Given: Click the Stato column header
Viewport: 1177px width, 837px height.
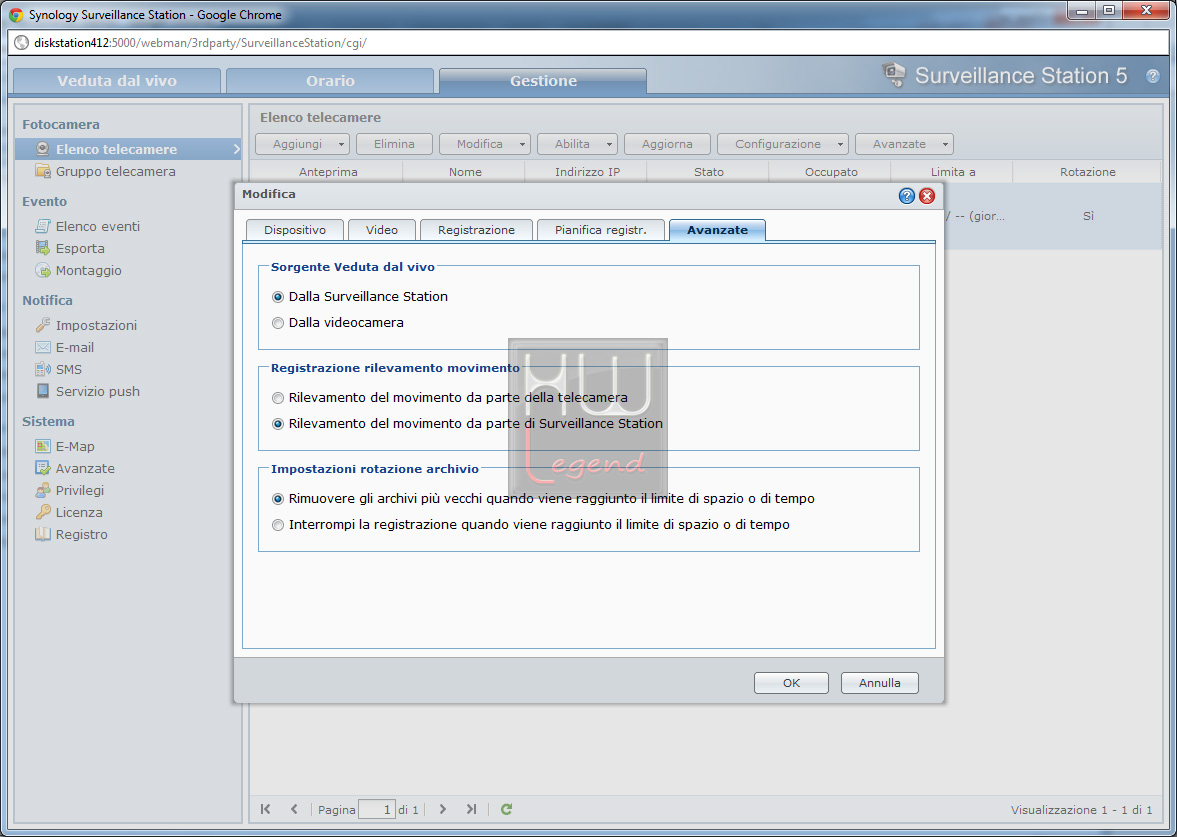Looking at the screenshot, I should tap(709, 172).
